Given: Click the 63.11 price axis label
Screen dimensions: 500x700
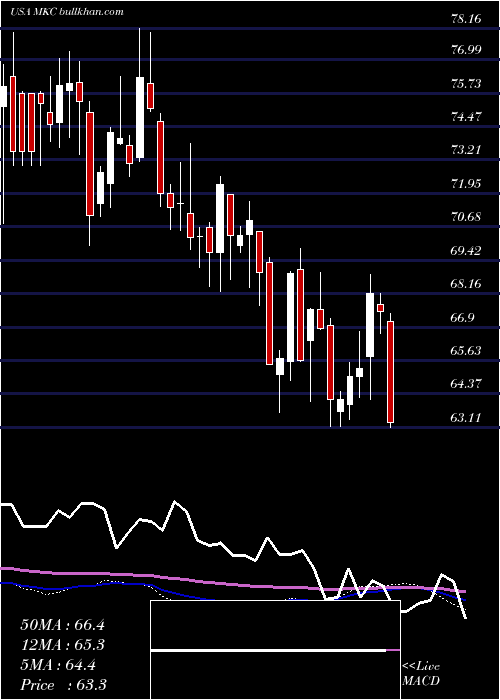Looking at the screenshot, I should (x=467, y=418).
